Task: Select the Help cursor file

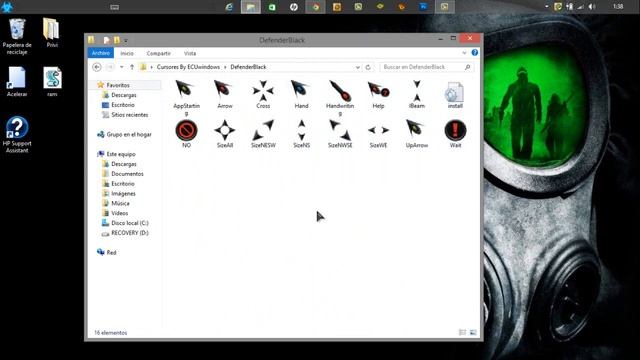Action: 378,95
